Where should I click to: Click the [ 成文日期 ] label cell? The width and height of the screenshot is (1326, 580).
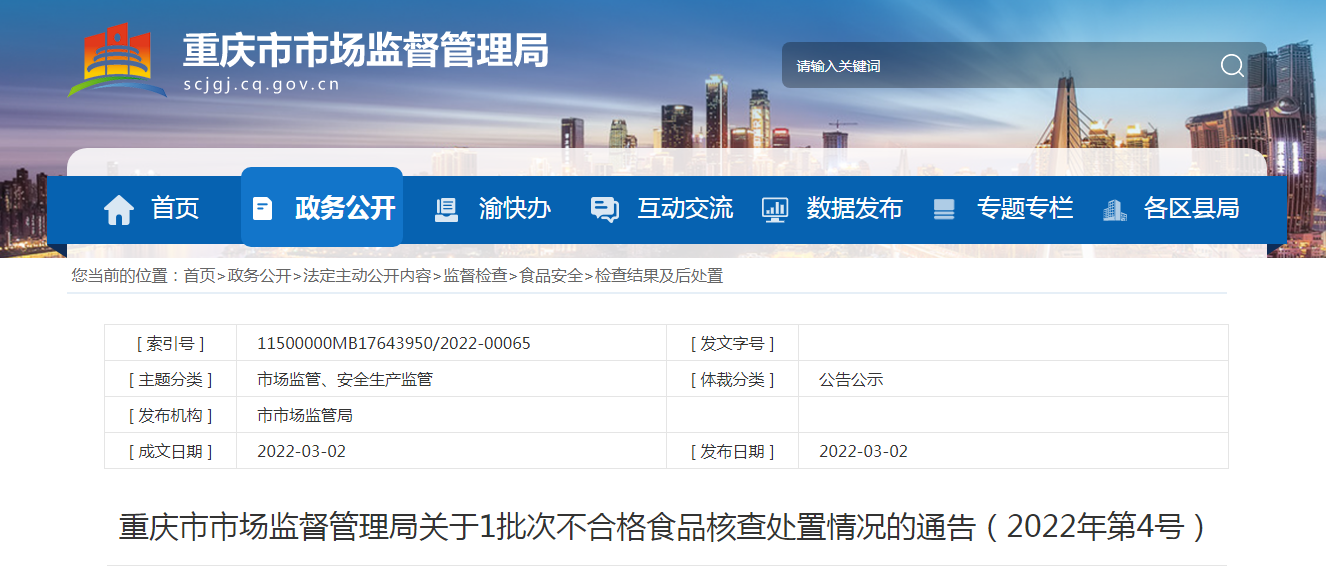coord(170,452)
